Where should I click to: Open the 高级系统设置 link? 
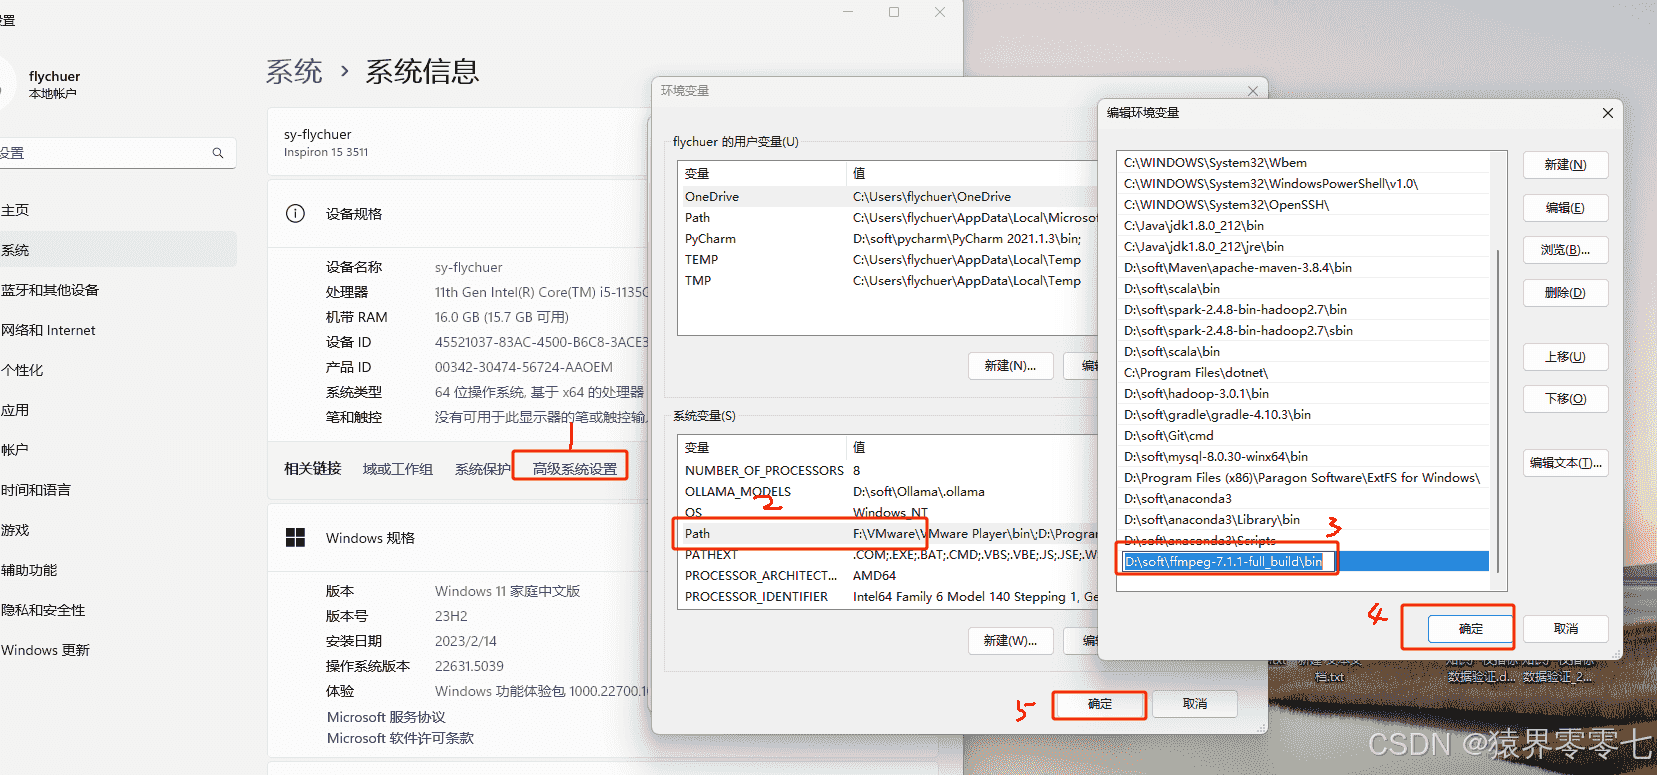click(575, 469)
